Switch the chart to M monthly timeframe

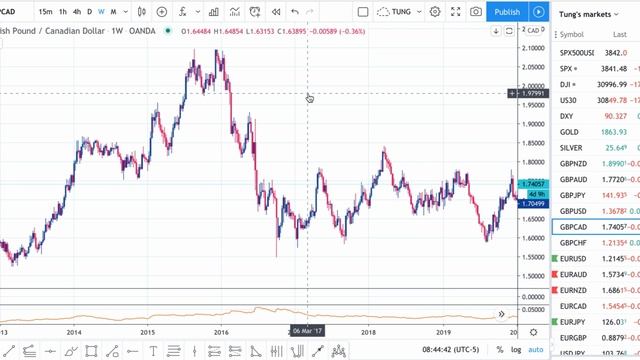[113, 12]
